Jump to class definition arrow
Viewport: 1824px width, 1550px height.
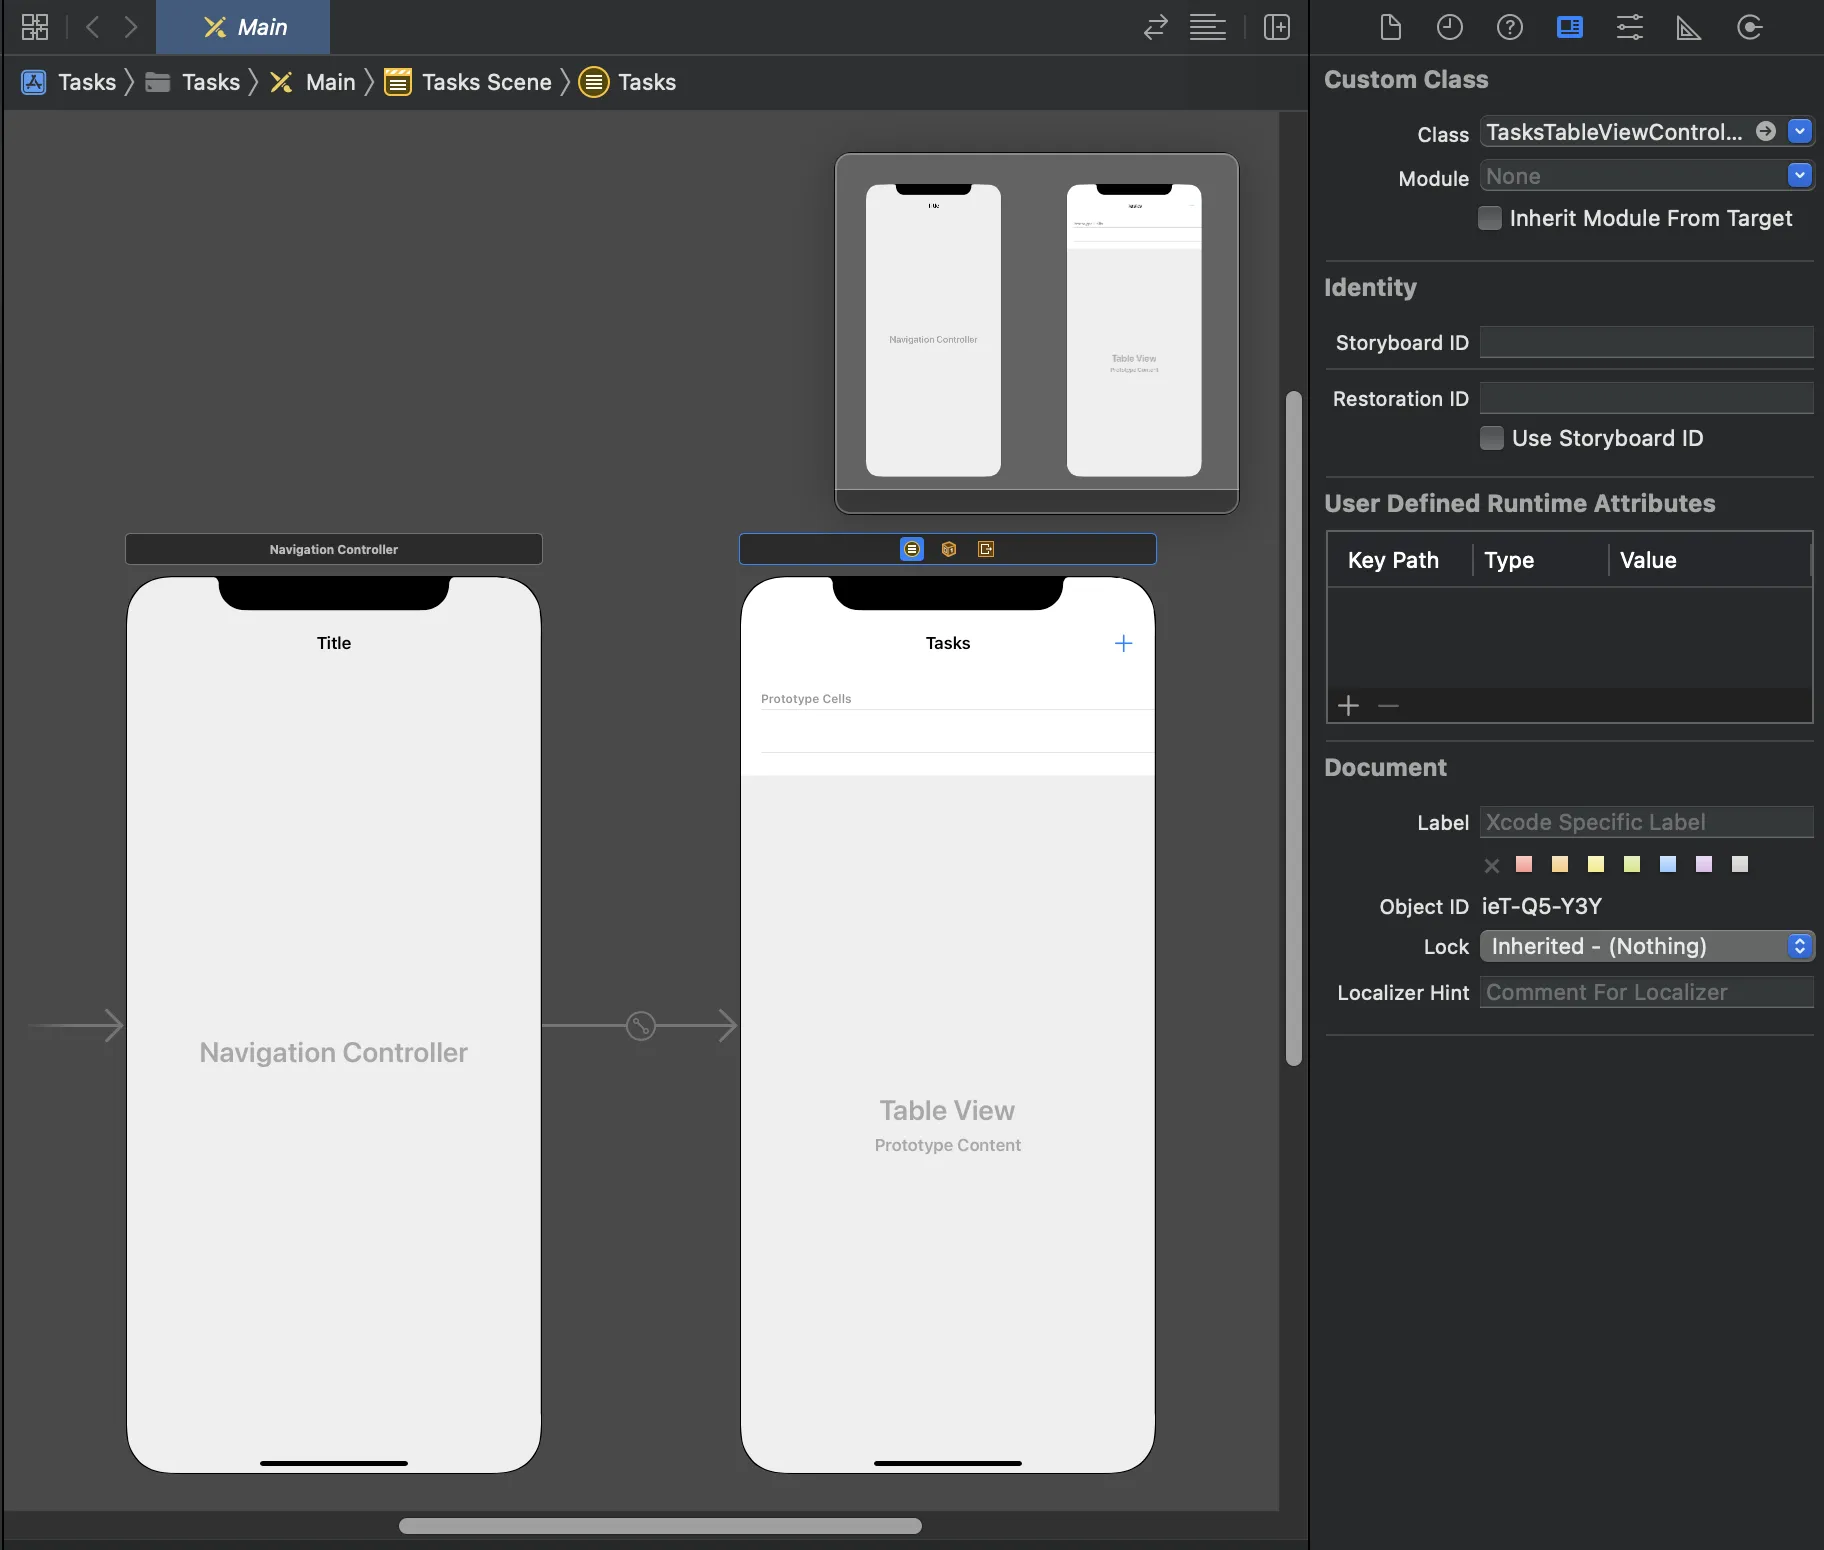click(1766, 131)
